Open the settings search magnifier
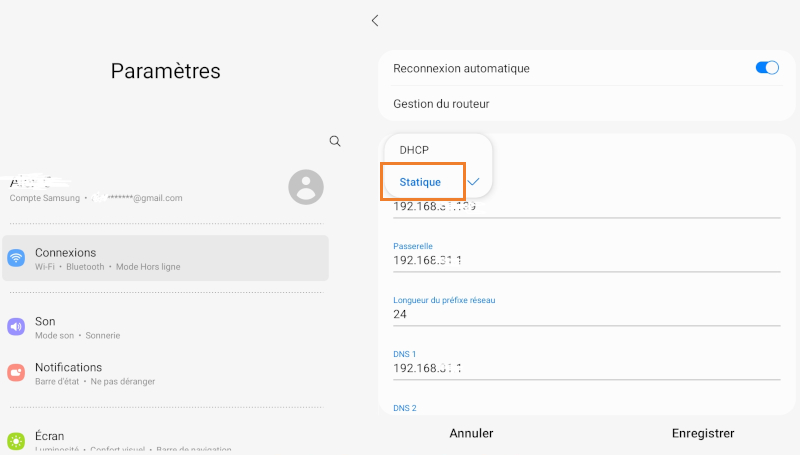The image size is (800, 455). pyautogui.click(x=335, y=141)
